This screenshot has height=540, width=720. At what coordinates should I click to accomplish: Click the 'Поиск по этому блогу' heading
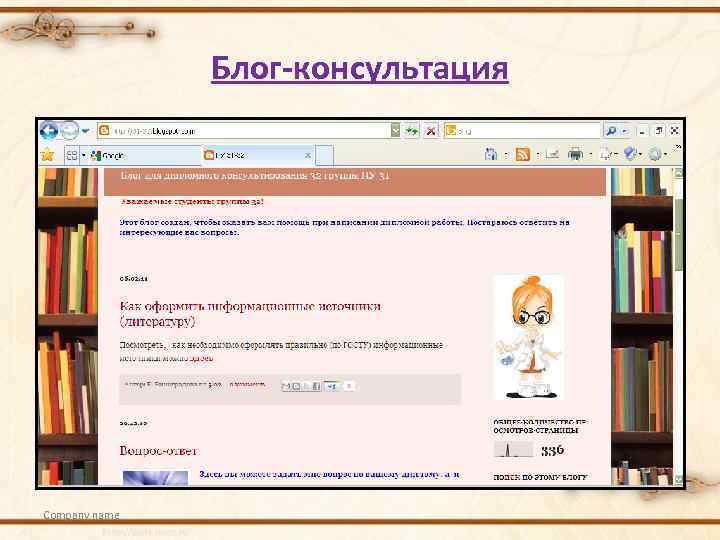[540, 478]
